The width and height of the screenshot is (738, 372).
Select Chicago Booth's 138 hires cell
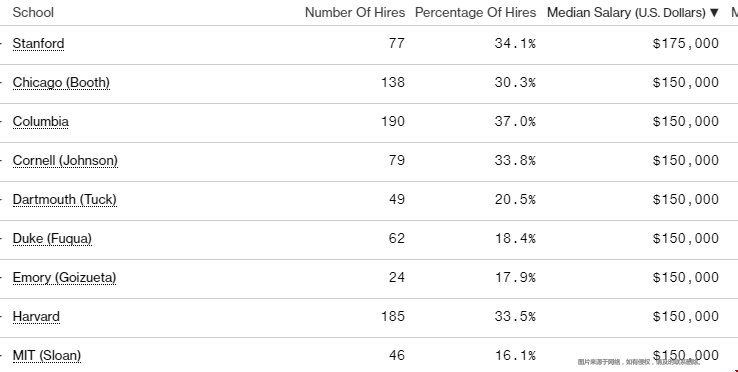(x=393, y=82)
